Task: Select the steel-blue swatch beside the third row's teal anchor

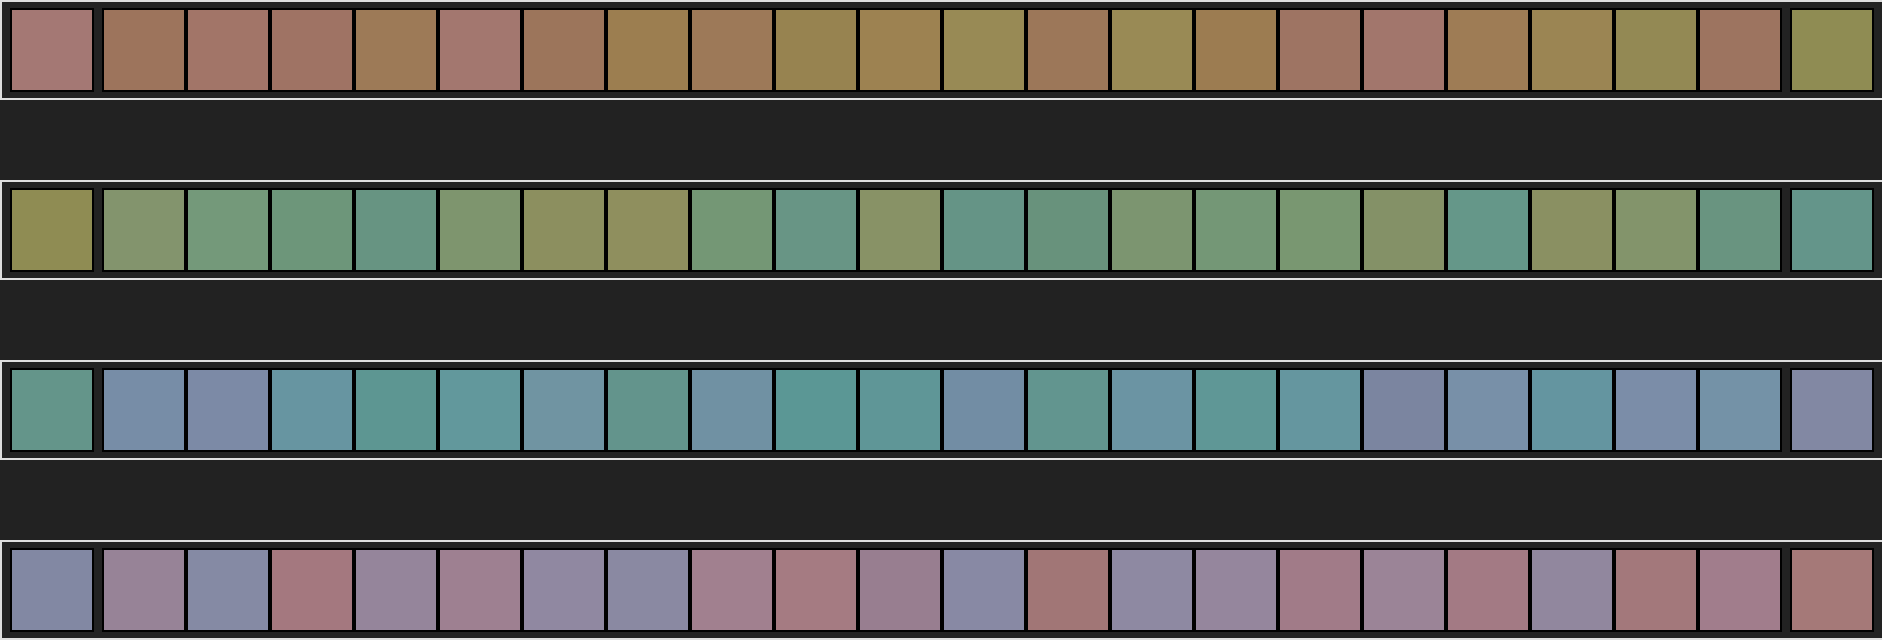Action: pyautogui.click(x=144, y=410)
